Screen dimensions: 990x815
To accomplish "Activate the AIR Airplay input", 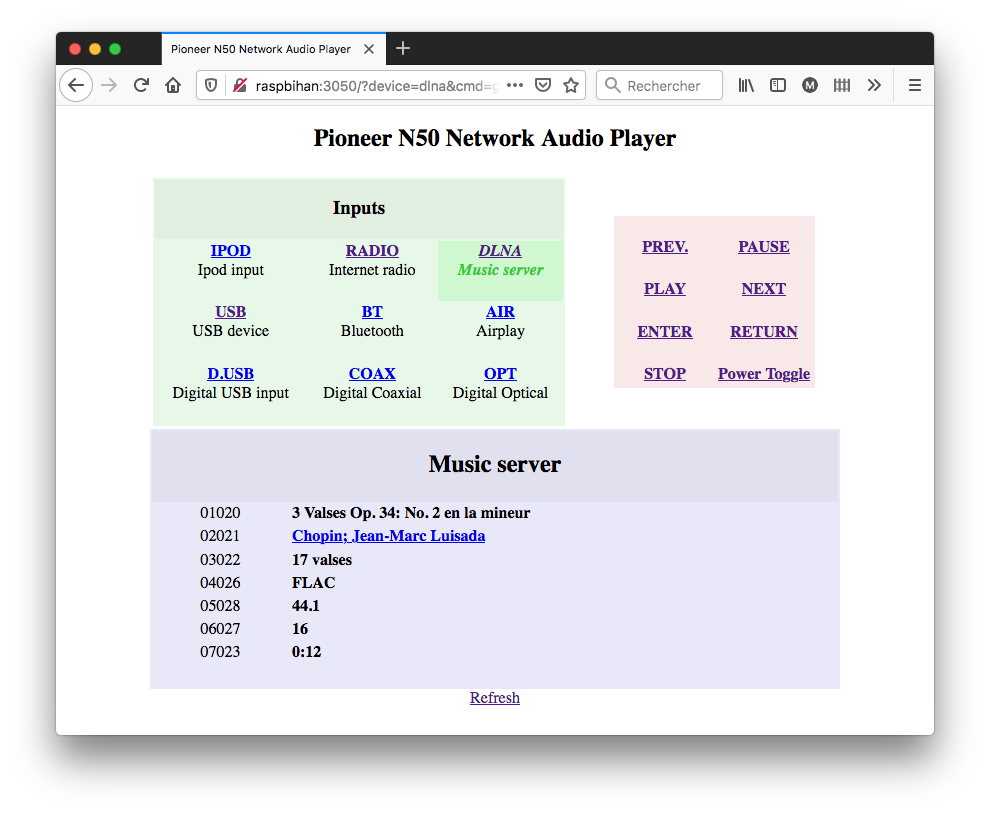I will (500, 312).
